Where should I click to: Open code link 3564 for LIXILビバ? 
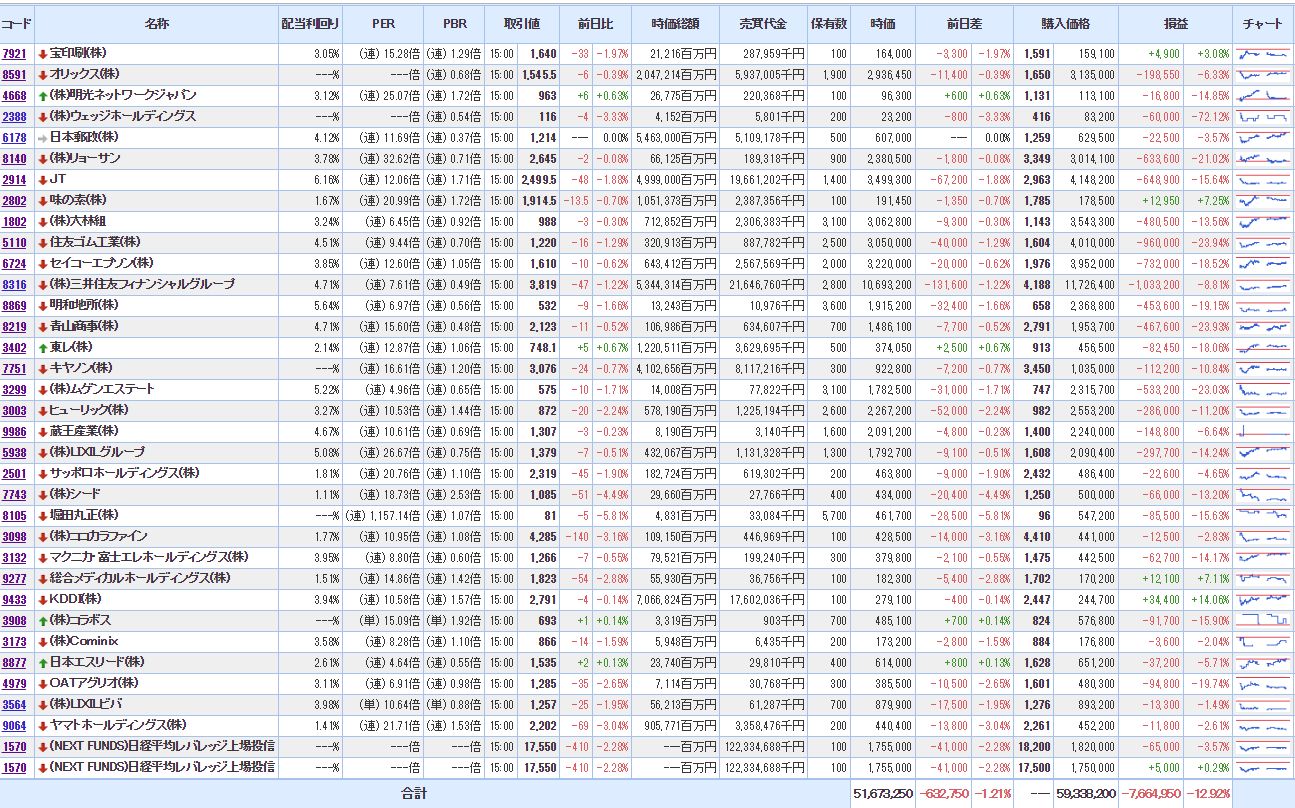15,704
